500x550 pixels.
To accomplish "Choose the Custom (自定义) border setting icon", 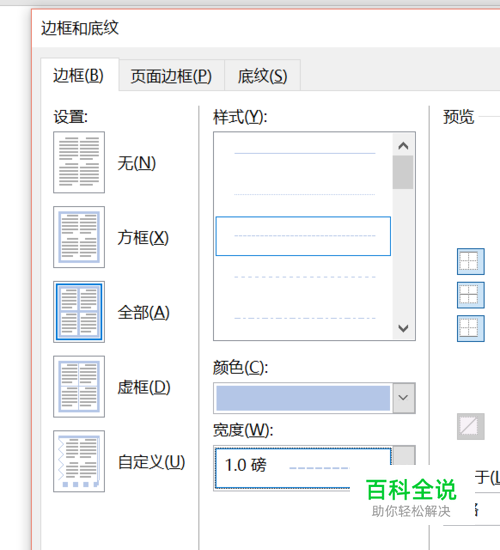I will click(79, 461).
